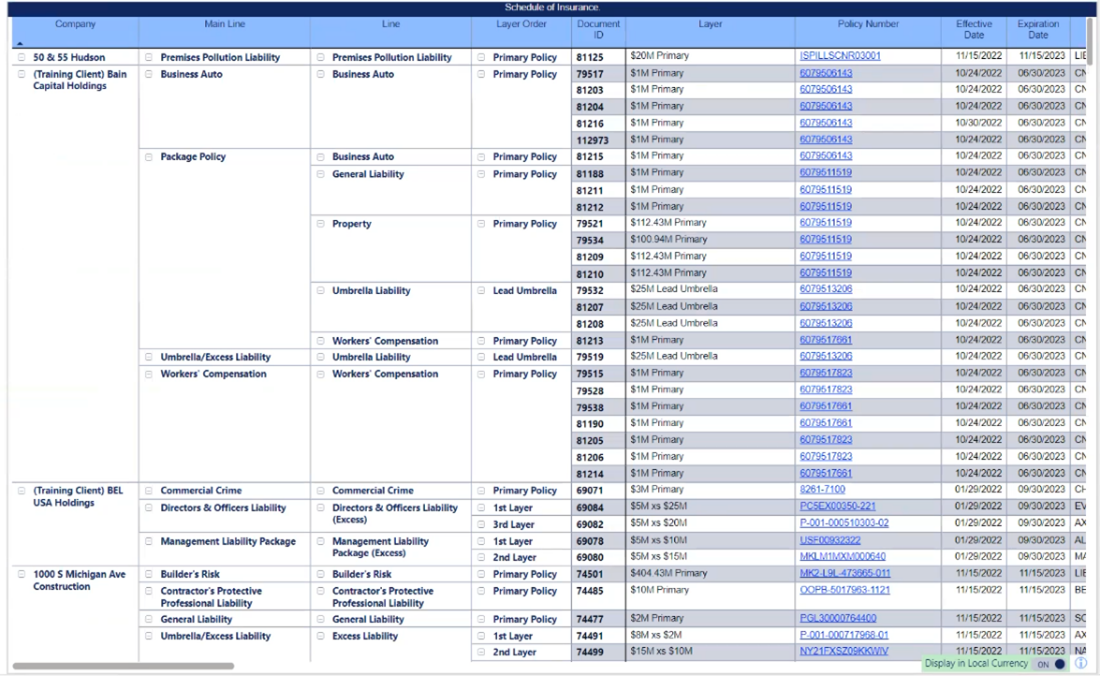Click the sort arrow under Company header

coord(20,43)
